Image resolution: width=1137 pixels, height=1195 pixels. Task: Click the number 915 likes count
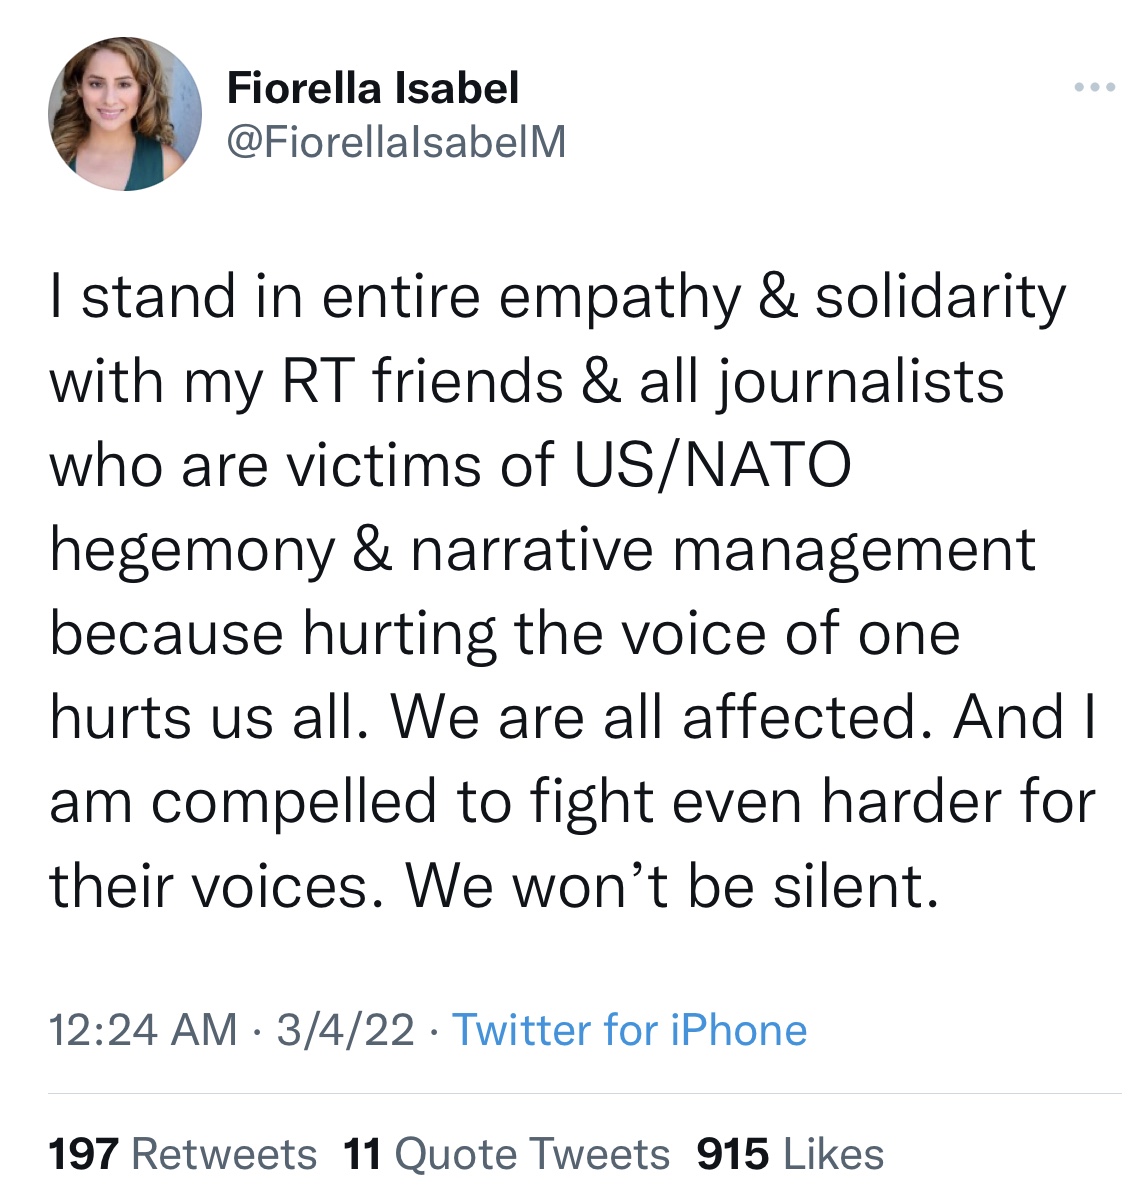click(733, 1154)
